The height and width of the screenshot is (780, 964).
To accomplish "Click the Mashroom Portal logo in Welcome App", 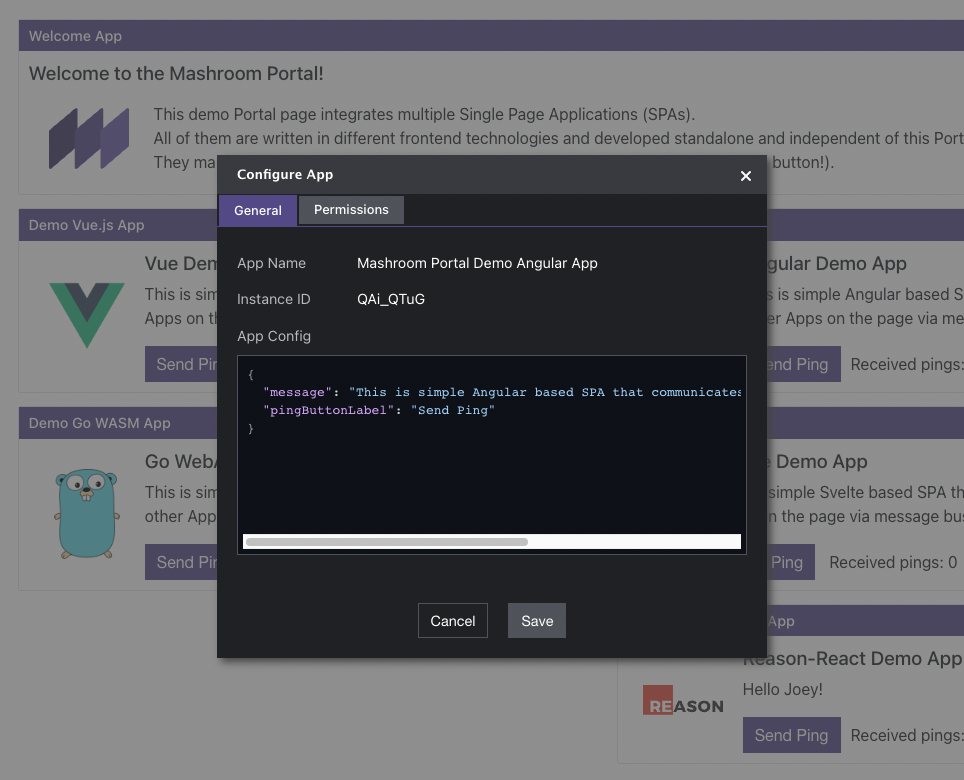I will [x=89, y=138].
